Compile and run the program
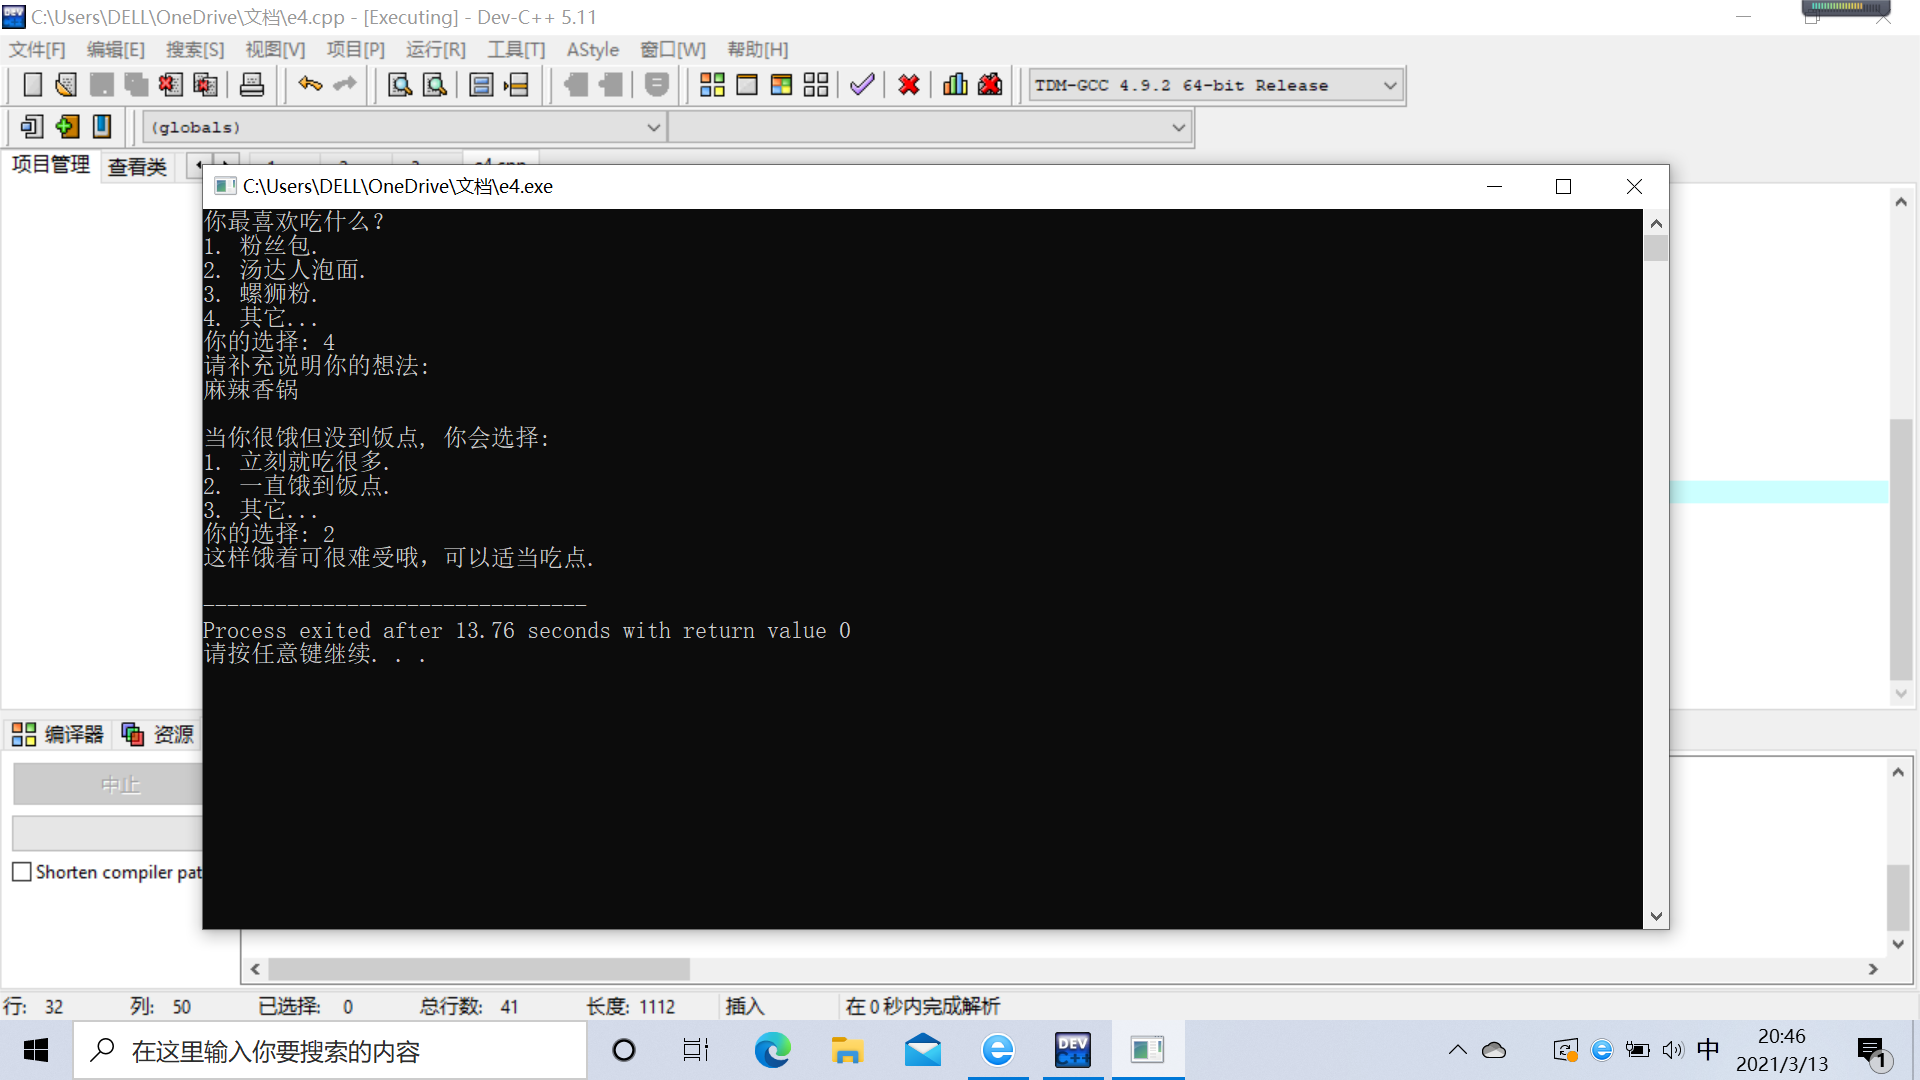The image size is (1920, 1080). tap(781, 85)
